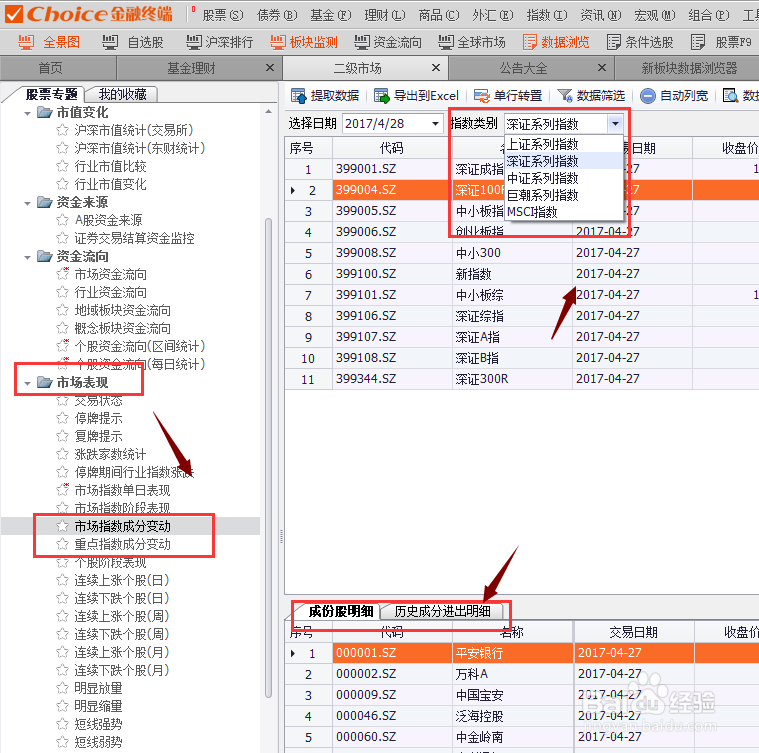Screen dimensions: 759x753
Task: Favorite star for A股资金来源
Action: pyautogui.click(x=62, y=220)
